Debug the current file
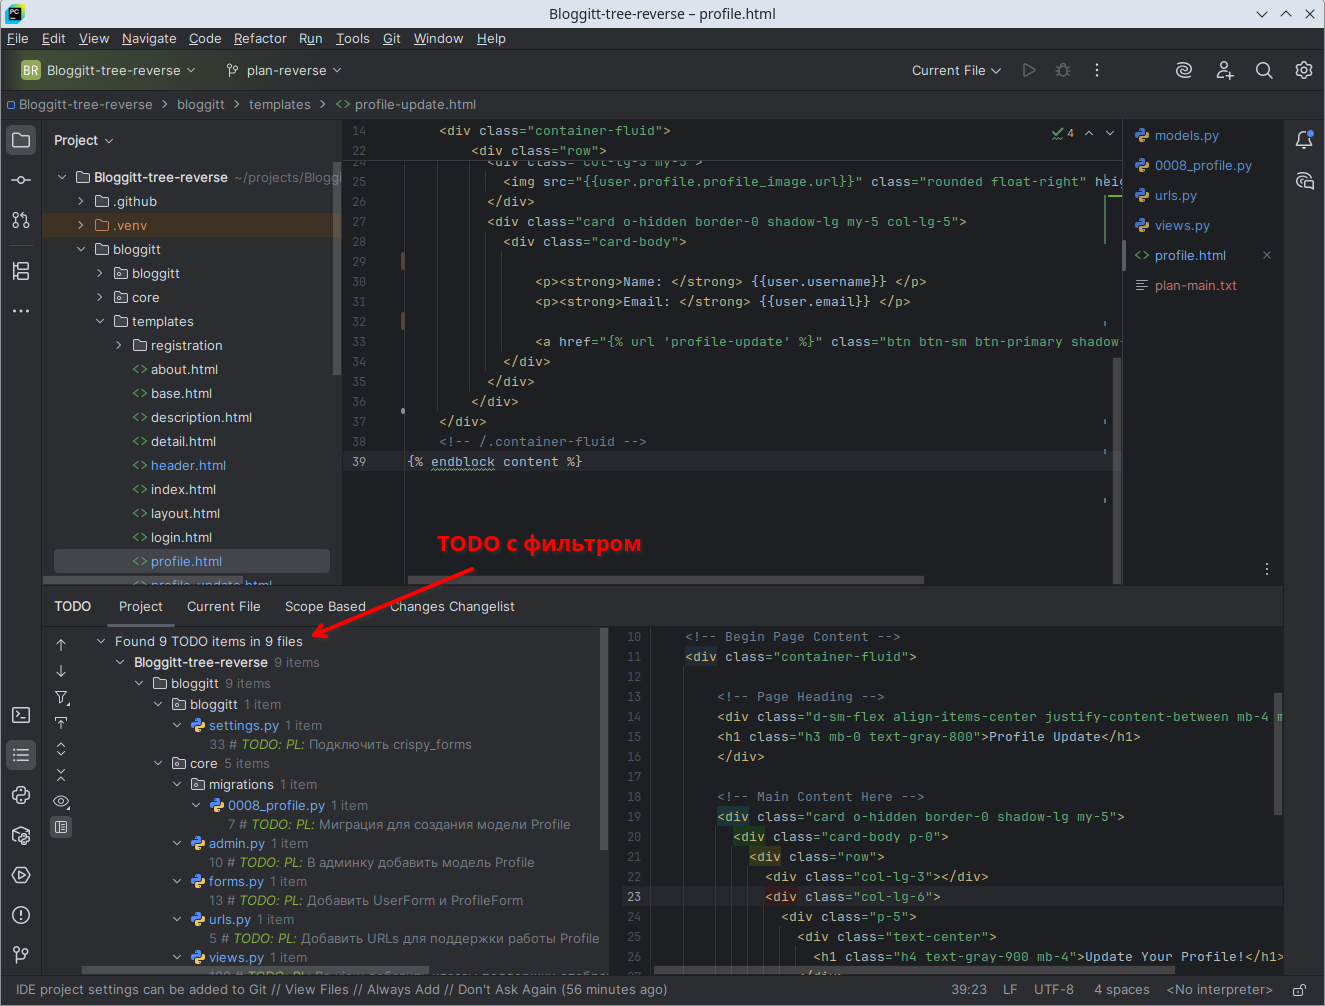This screenshot has width=1325, height=1006. [1063, 70]
